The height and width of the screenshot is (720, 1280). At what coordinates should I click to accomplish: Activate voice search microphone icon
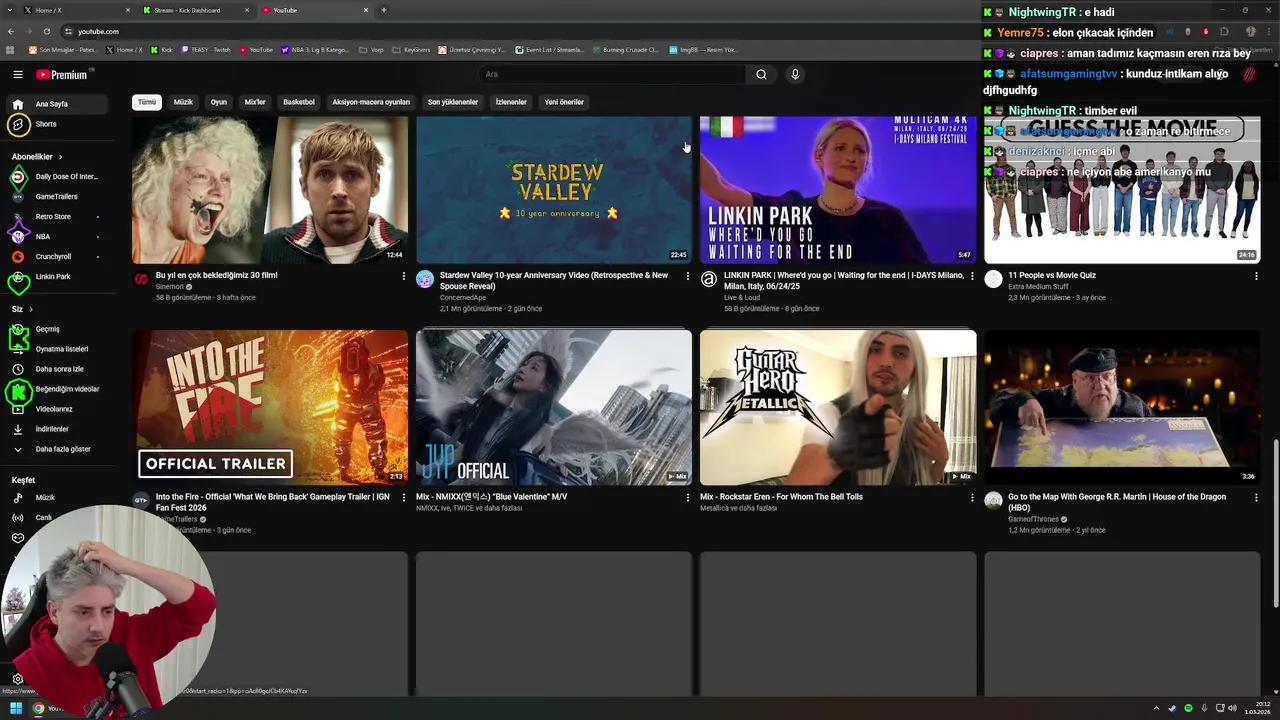tap(795, 74)
